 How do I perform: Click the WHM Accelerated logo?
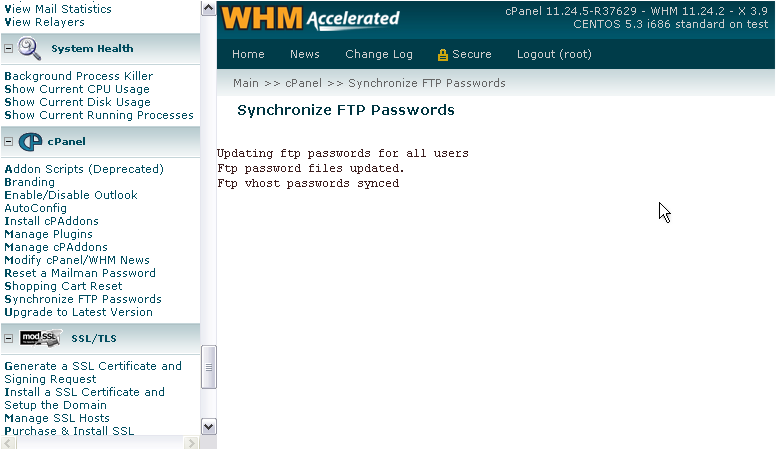(x=310, y=19)
